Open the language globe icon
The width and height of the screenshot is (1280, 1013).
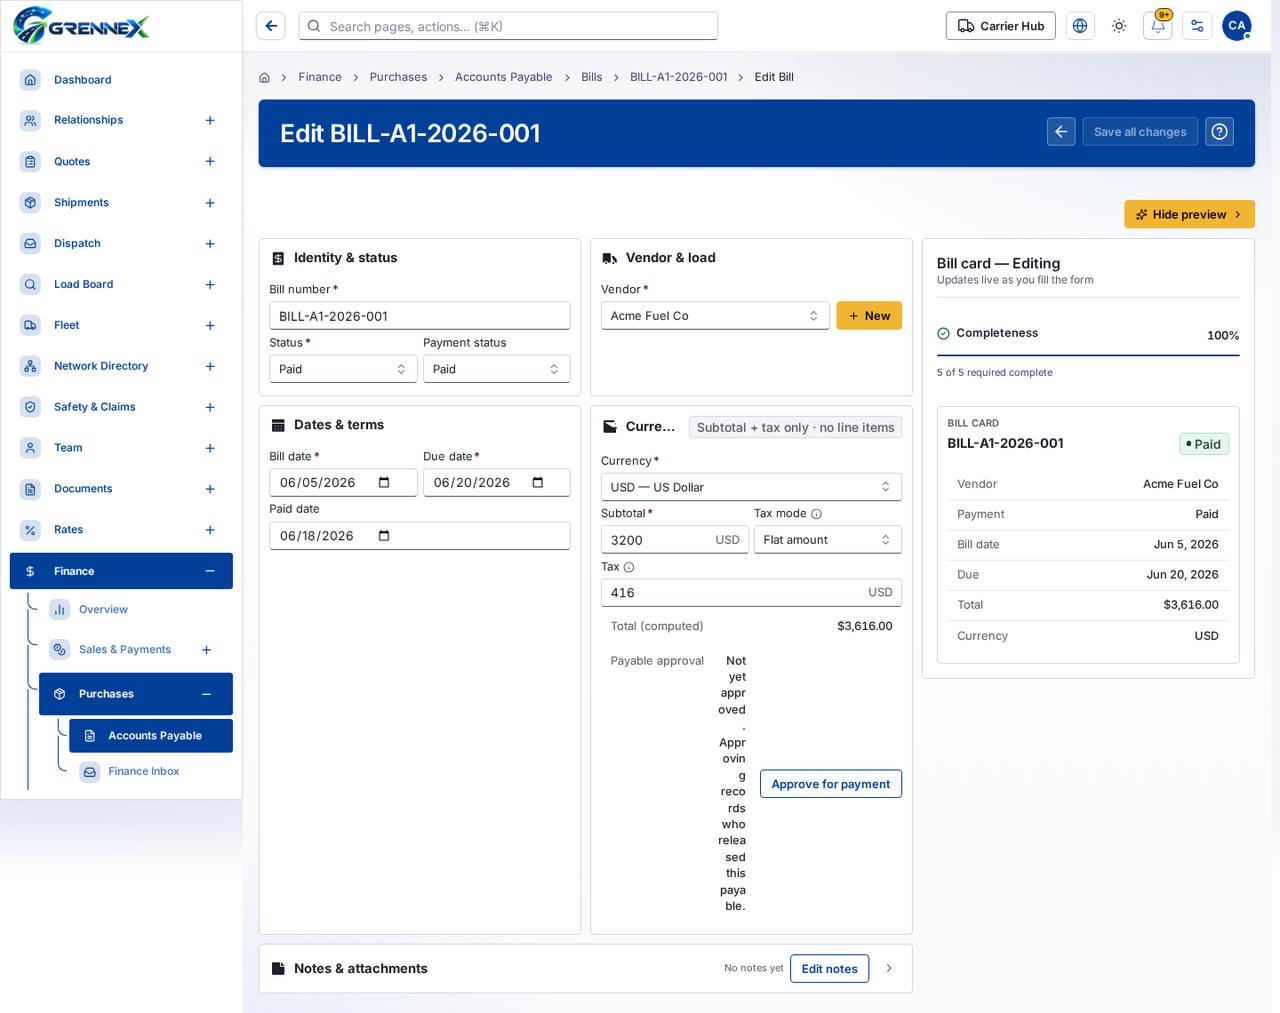pyautogui.click(x=1080, y=26)
